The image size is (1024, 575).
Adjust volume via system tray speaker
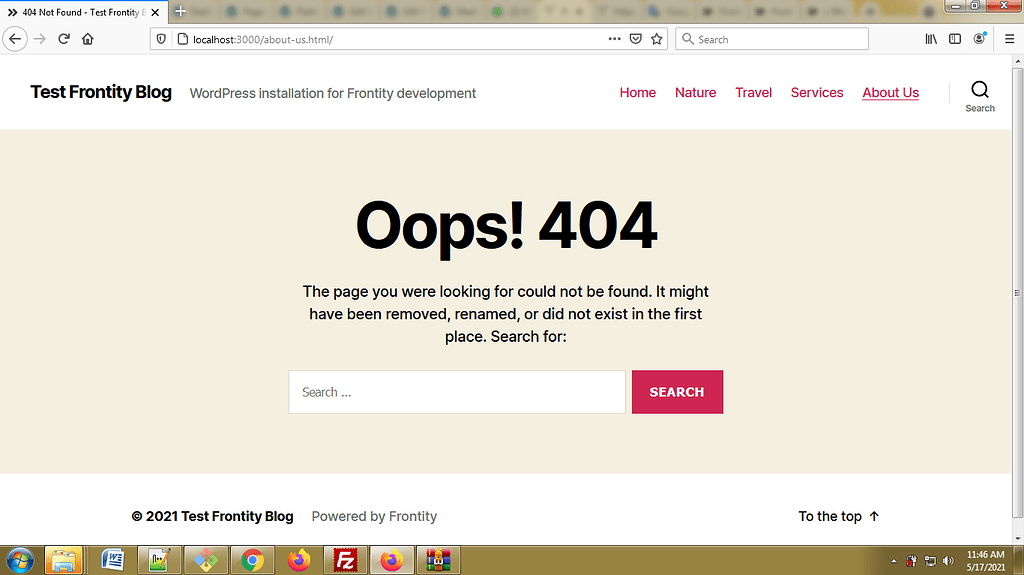(x=948, y=561)
